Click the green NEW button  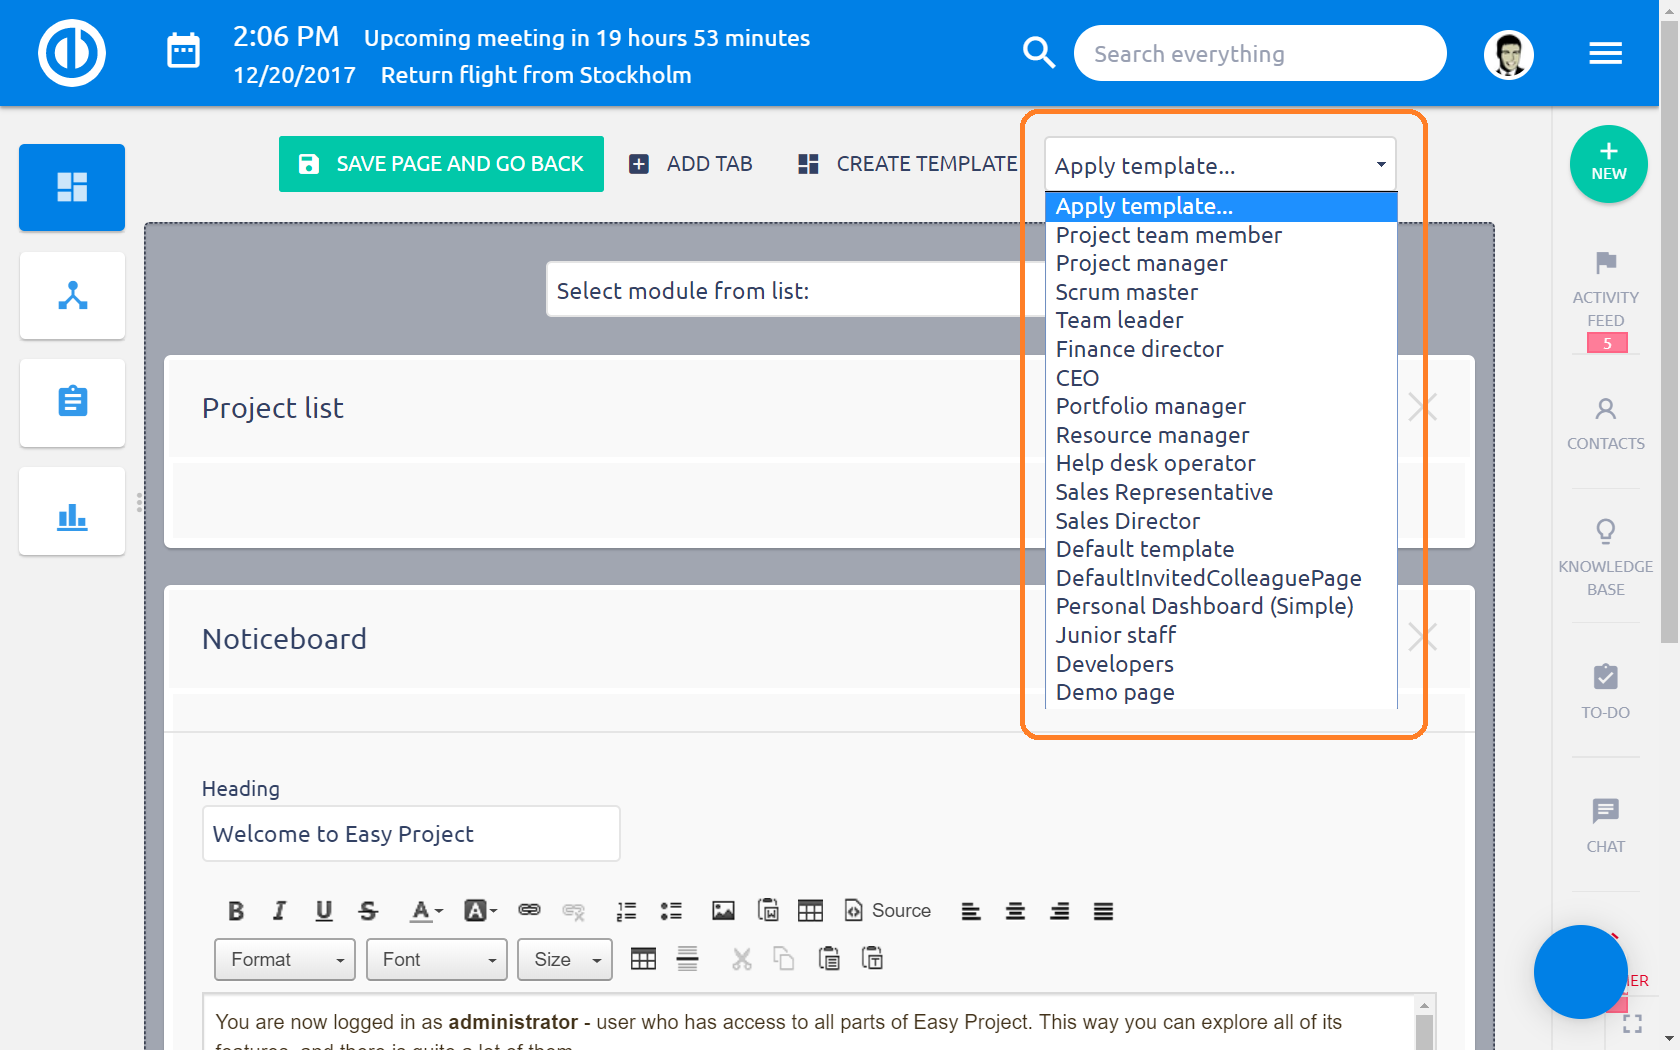coord(1608,164)
